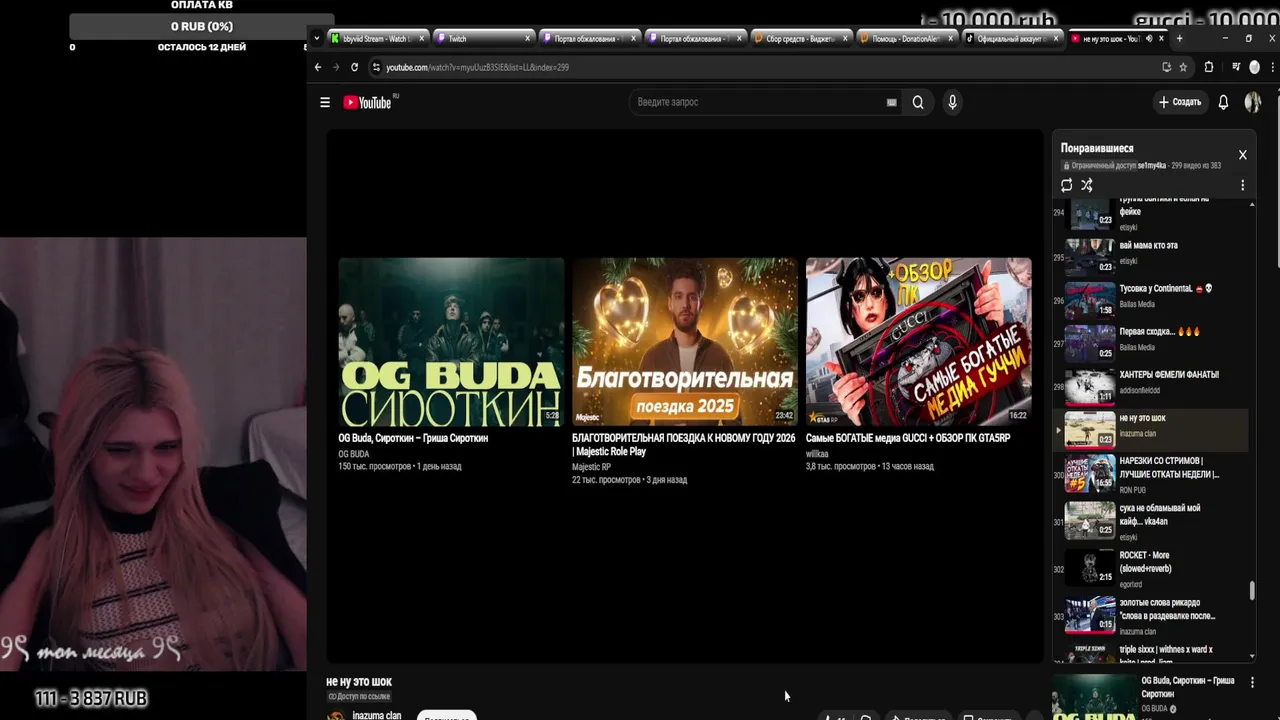
Task: Go back with the browser back arrow
Action: tap(318, 67)
